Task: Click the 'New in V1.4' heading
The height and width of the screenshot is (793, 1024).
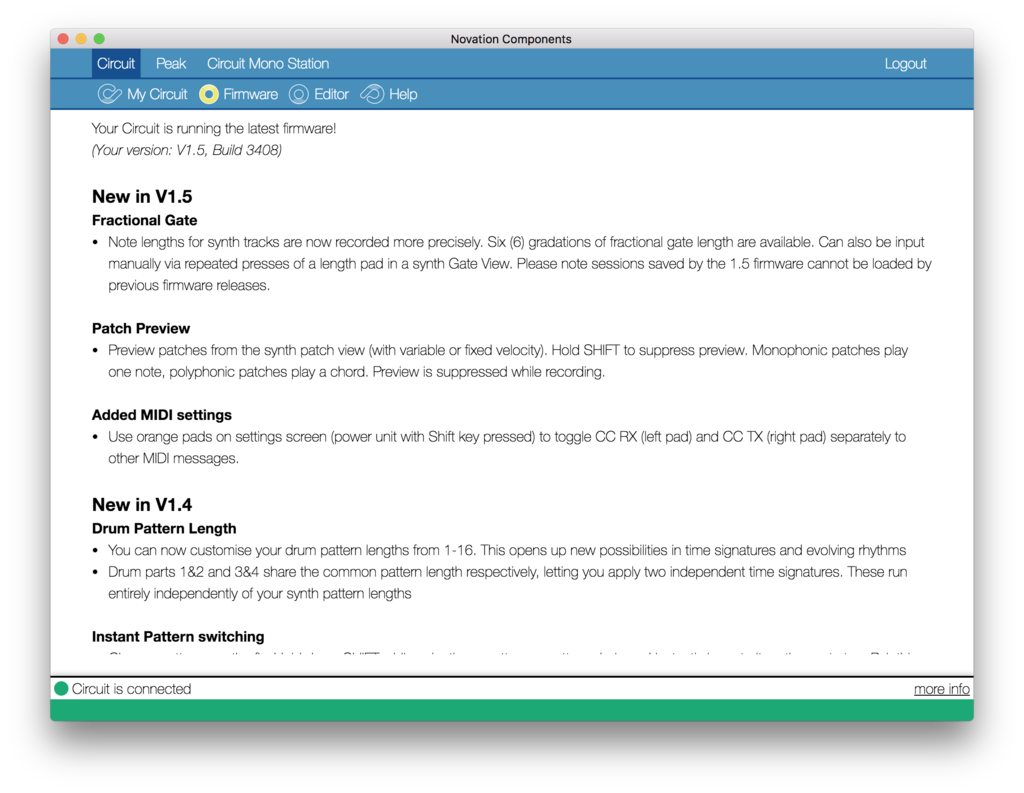Action: pos(142,505)
